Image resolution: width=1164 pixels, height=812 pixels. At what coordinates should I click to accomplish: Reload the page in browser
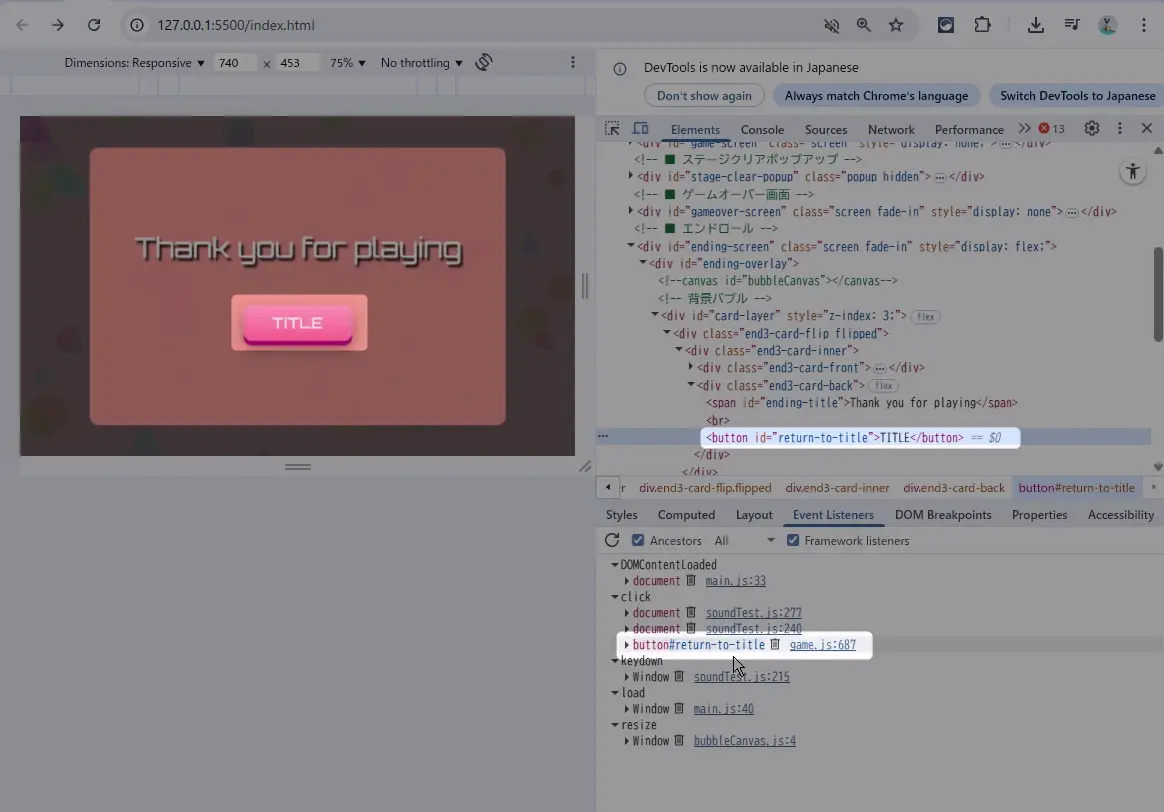94,25
